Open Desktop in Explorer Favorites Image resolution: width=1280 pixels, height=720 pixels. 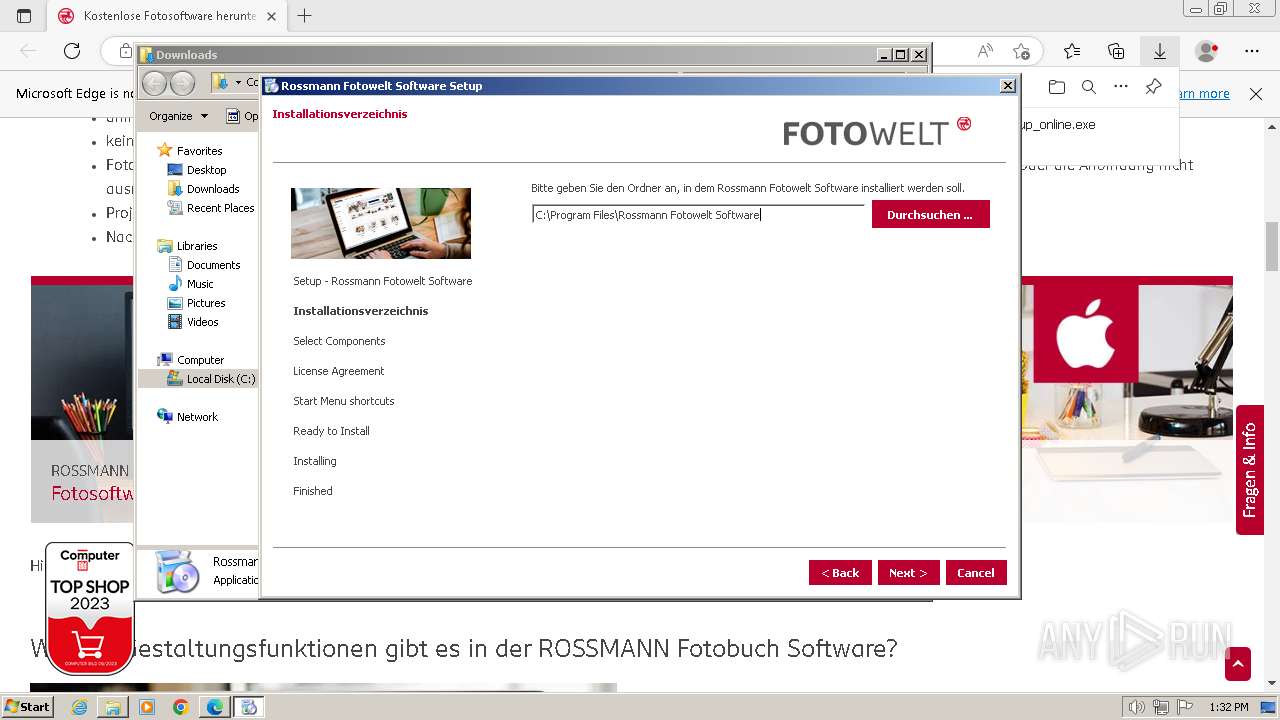click(206, 170)
